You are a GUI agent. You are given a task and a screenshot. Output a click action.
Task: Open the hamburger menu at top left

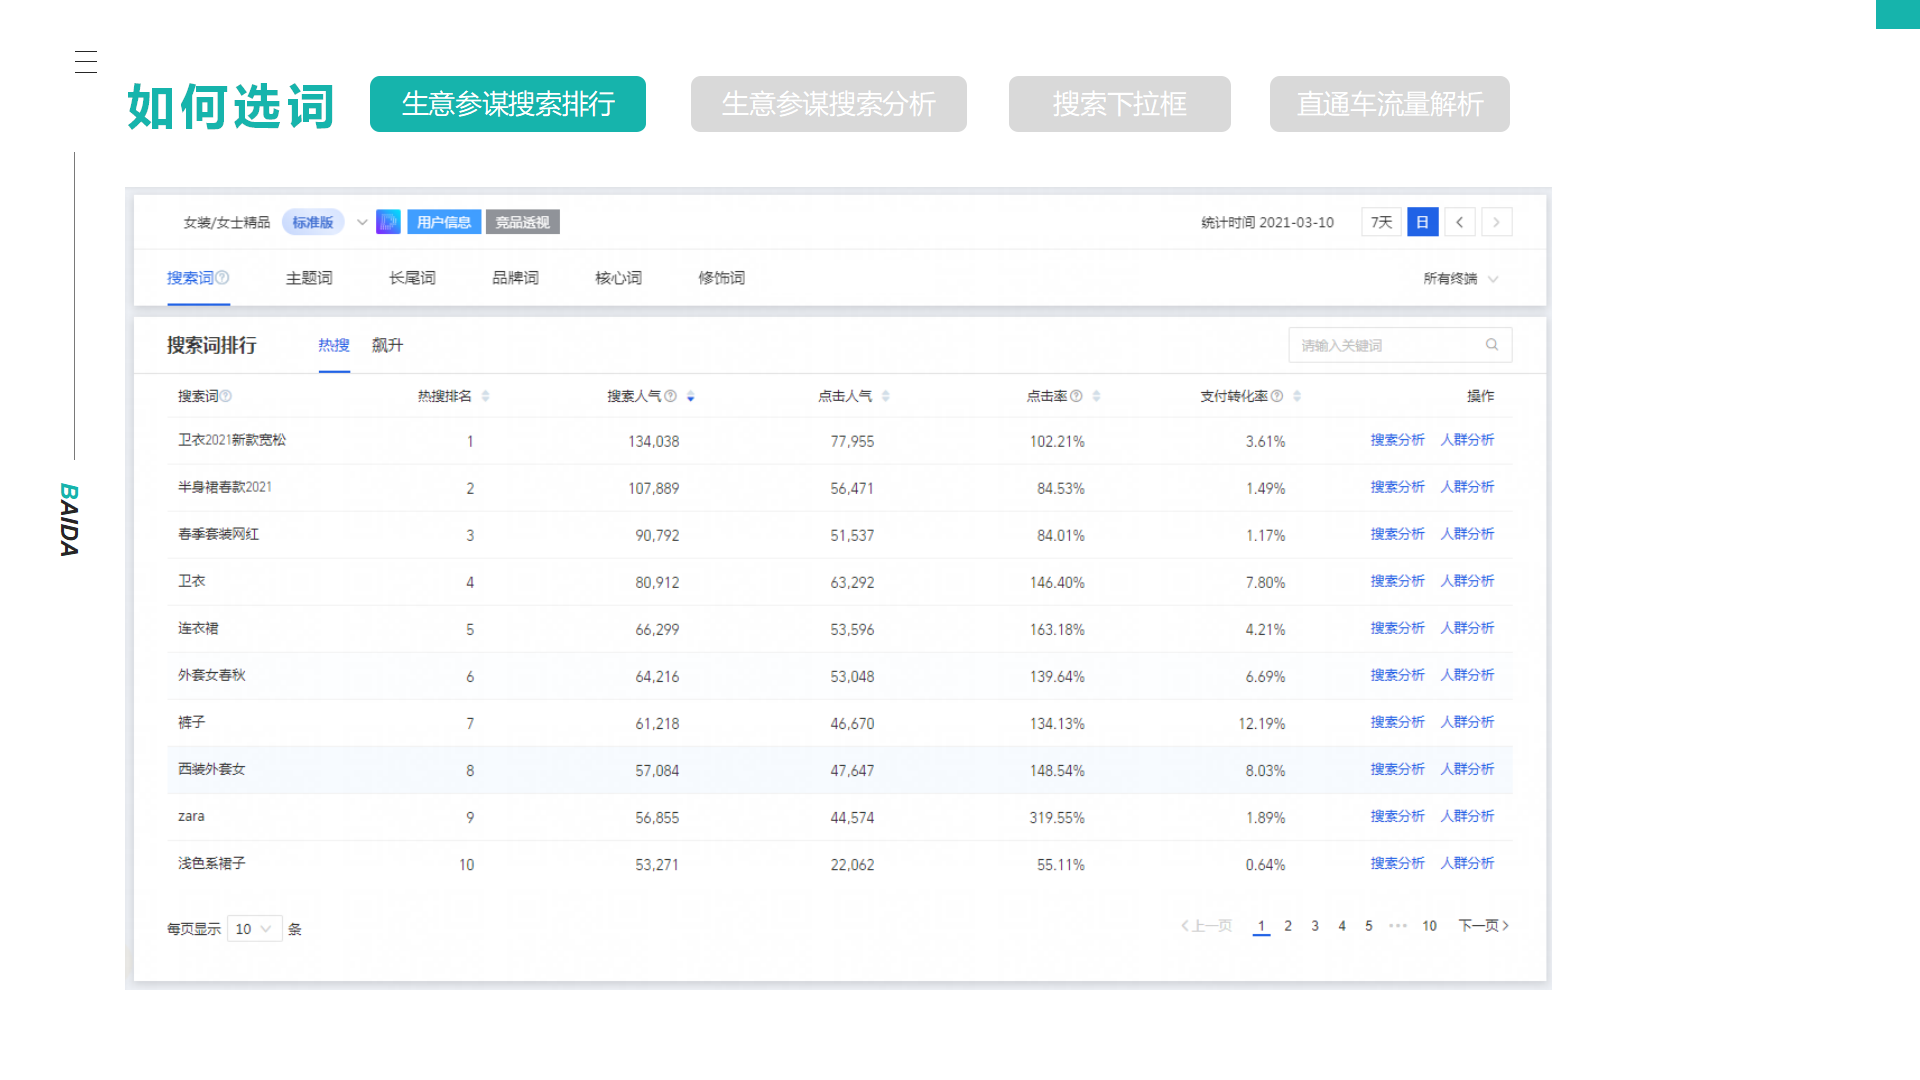86,61
